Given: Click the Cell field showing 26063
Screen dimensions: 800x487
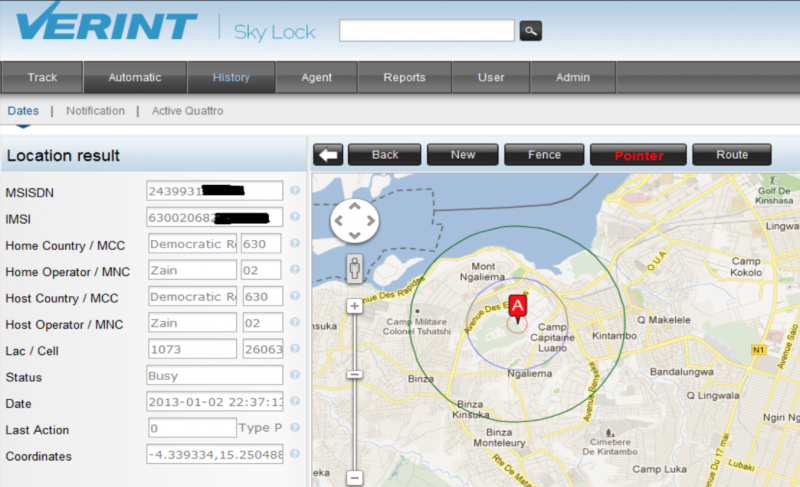Looking at the screenshot, I should click(263, 349).
